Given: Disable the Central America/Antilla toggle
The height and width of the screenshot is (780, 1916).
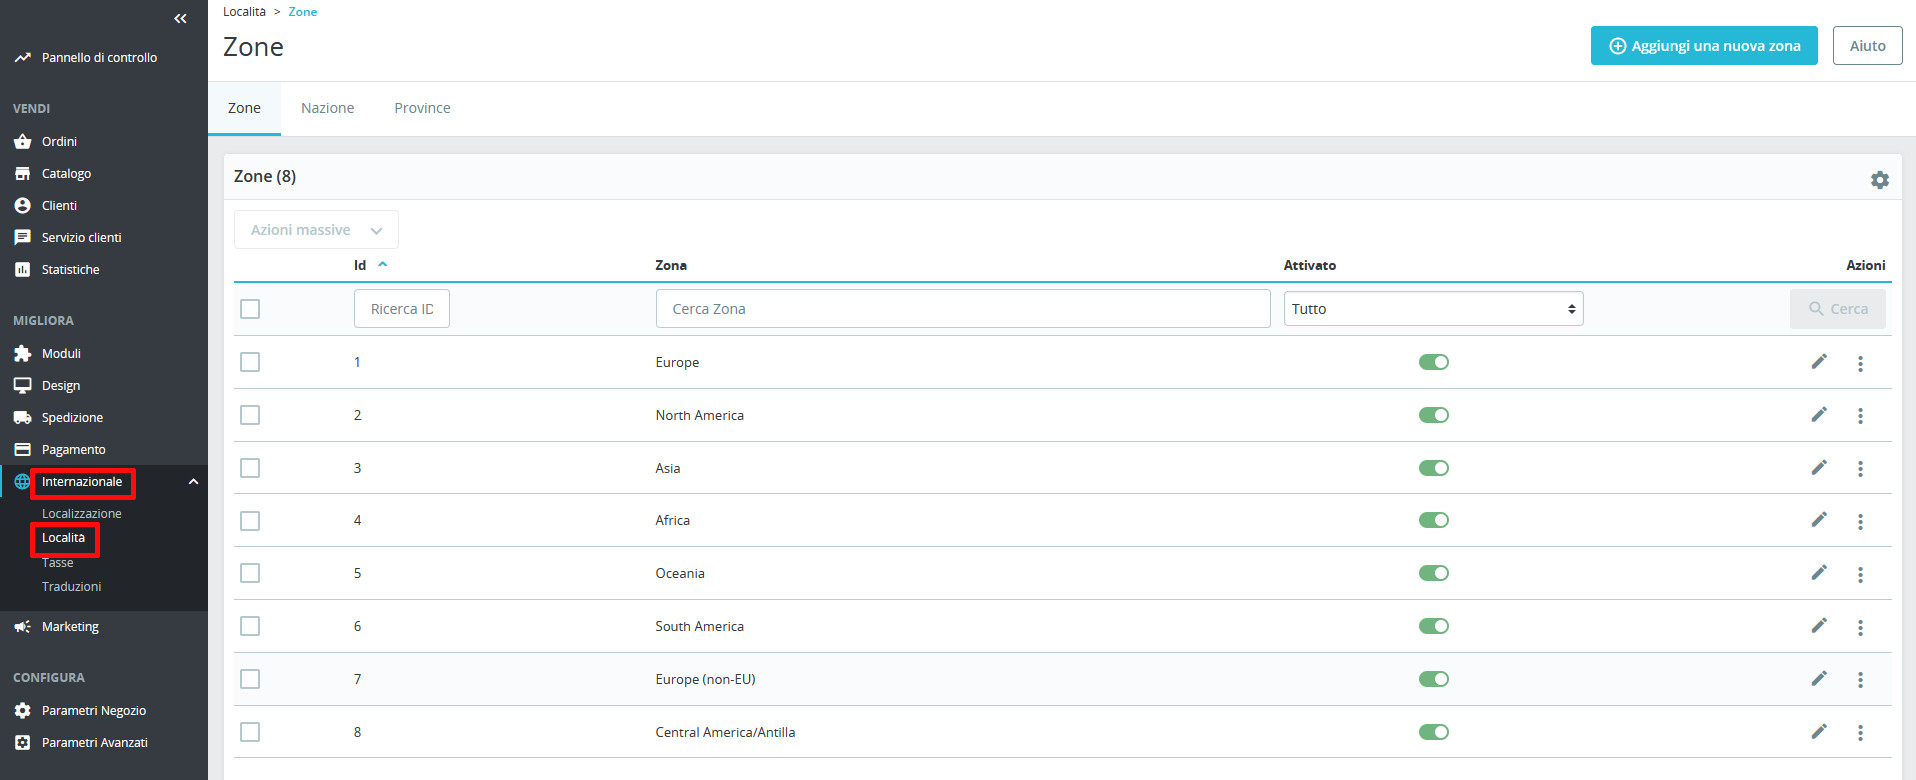Looking at the screenshot, I should pos(1434,732).
